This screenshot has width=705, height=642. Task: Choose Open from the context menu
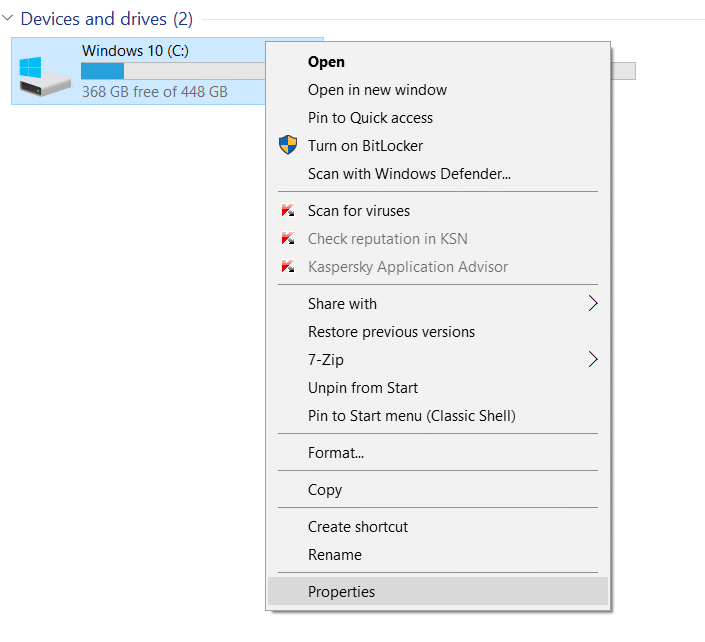[437, 62]
